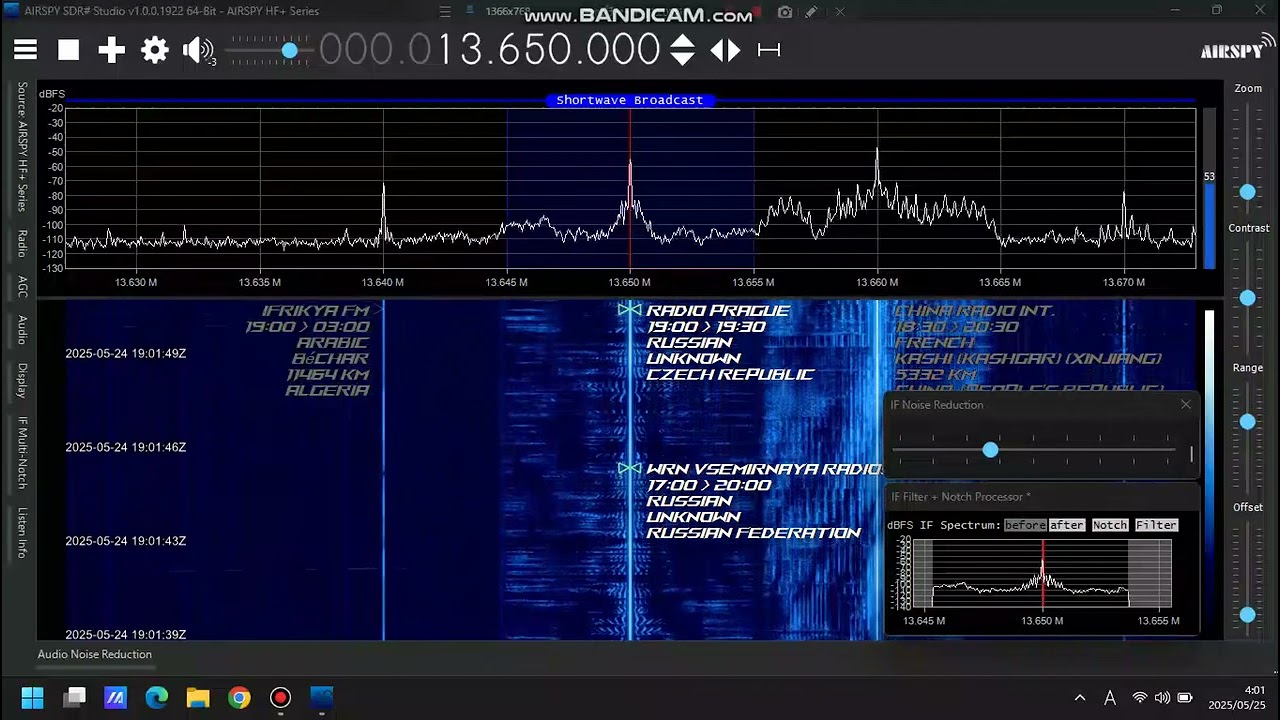Open the Wi-Fi network status icon

coord(1140,698)
